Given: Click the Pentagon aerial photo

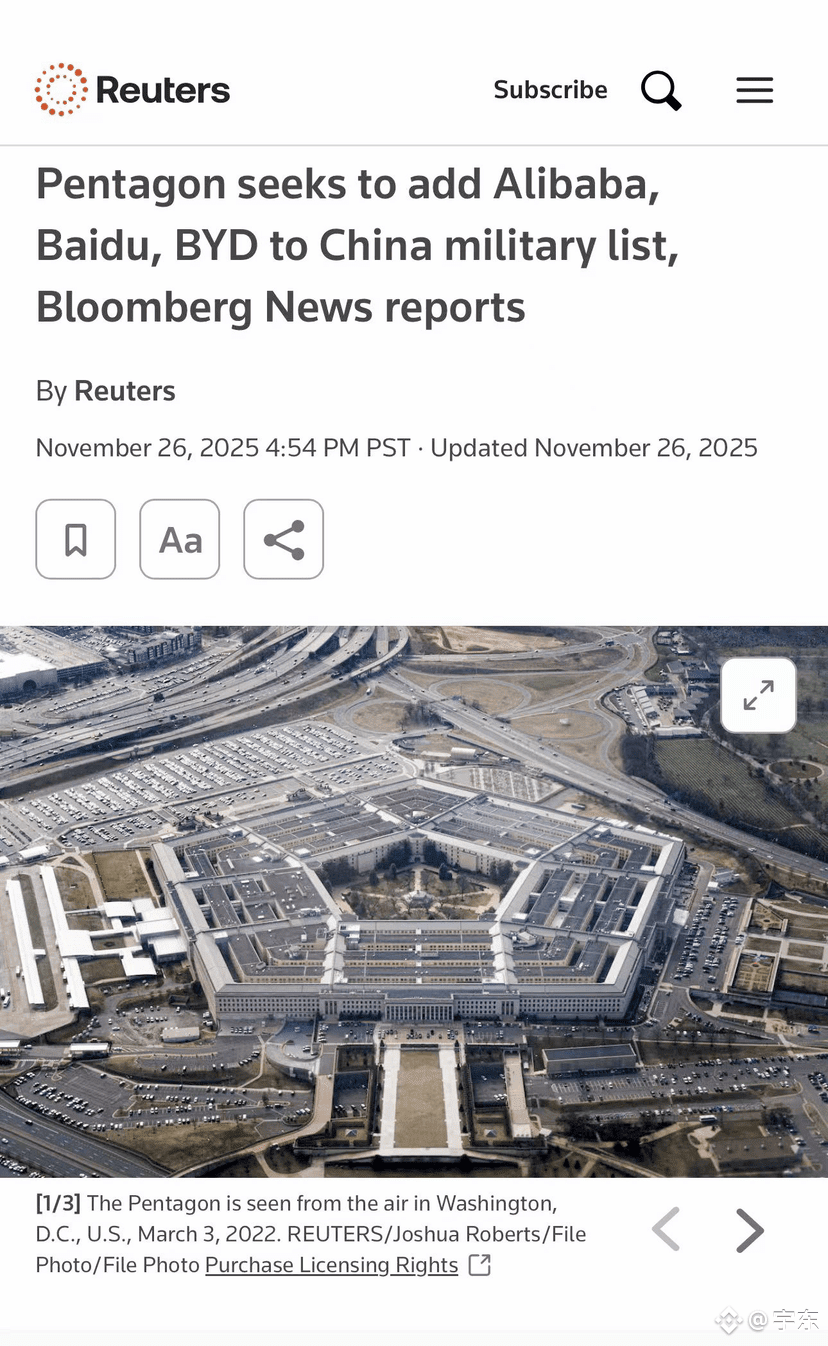Looking at the screenshot, I should coord(414,902).
